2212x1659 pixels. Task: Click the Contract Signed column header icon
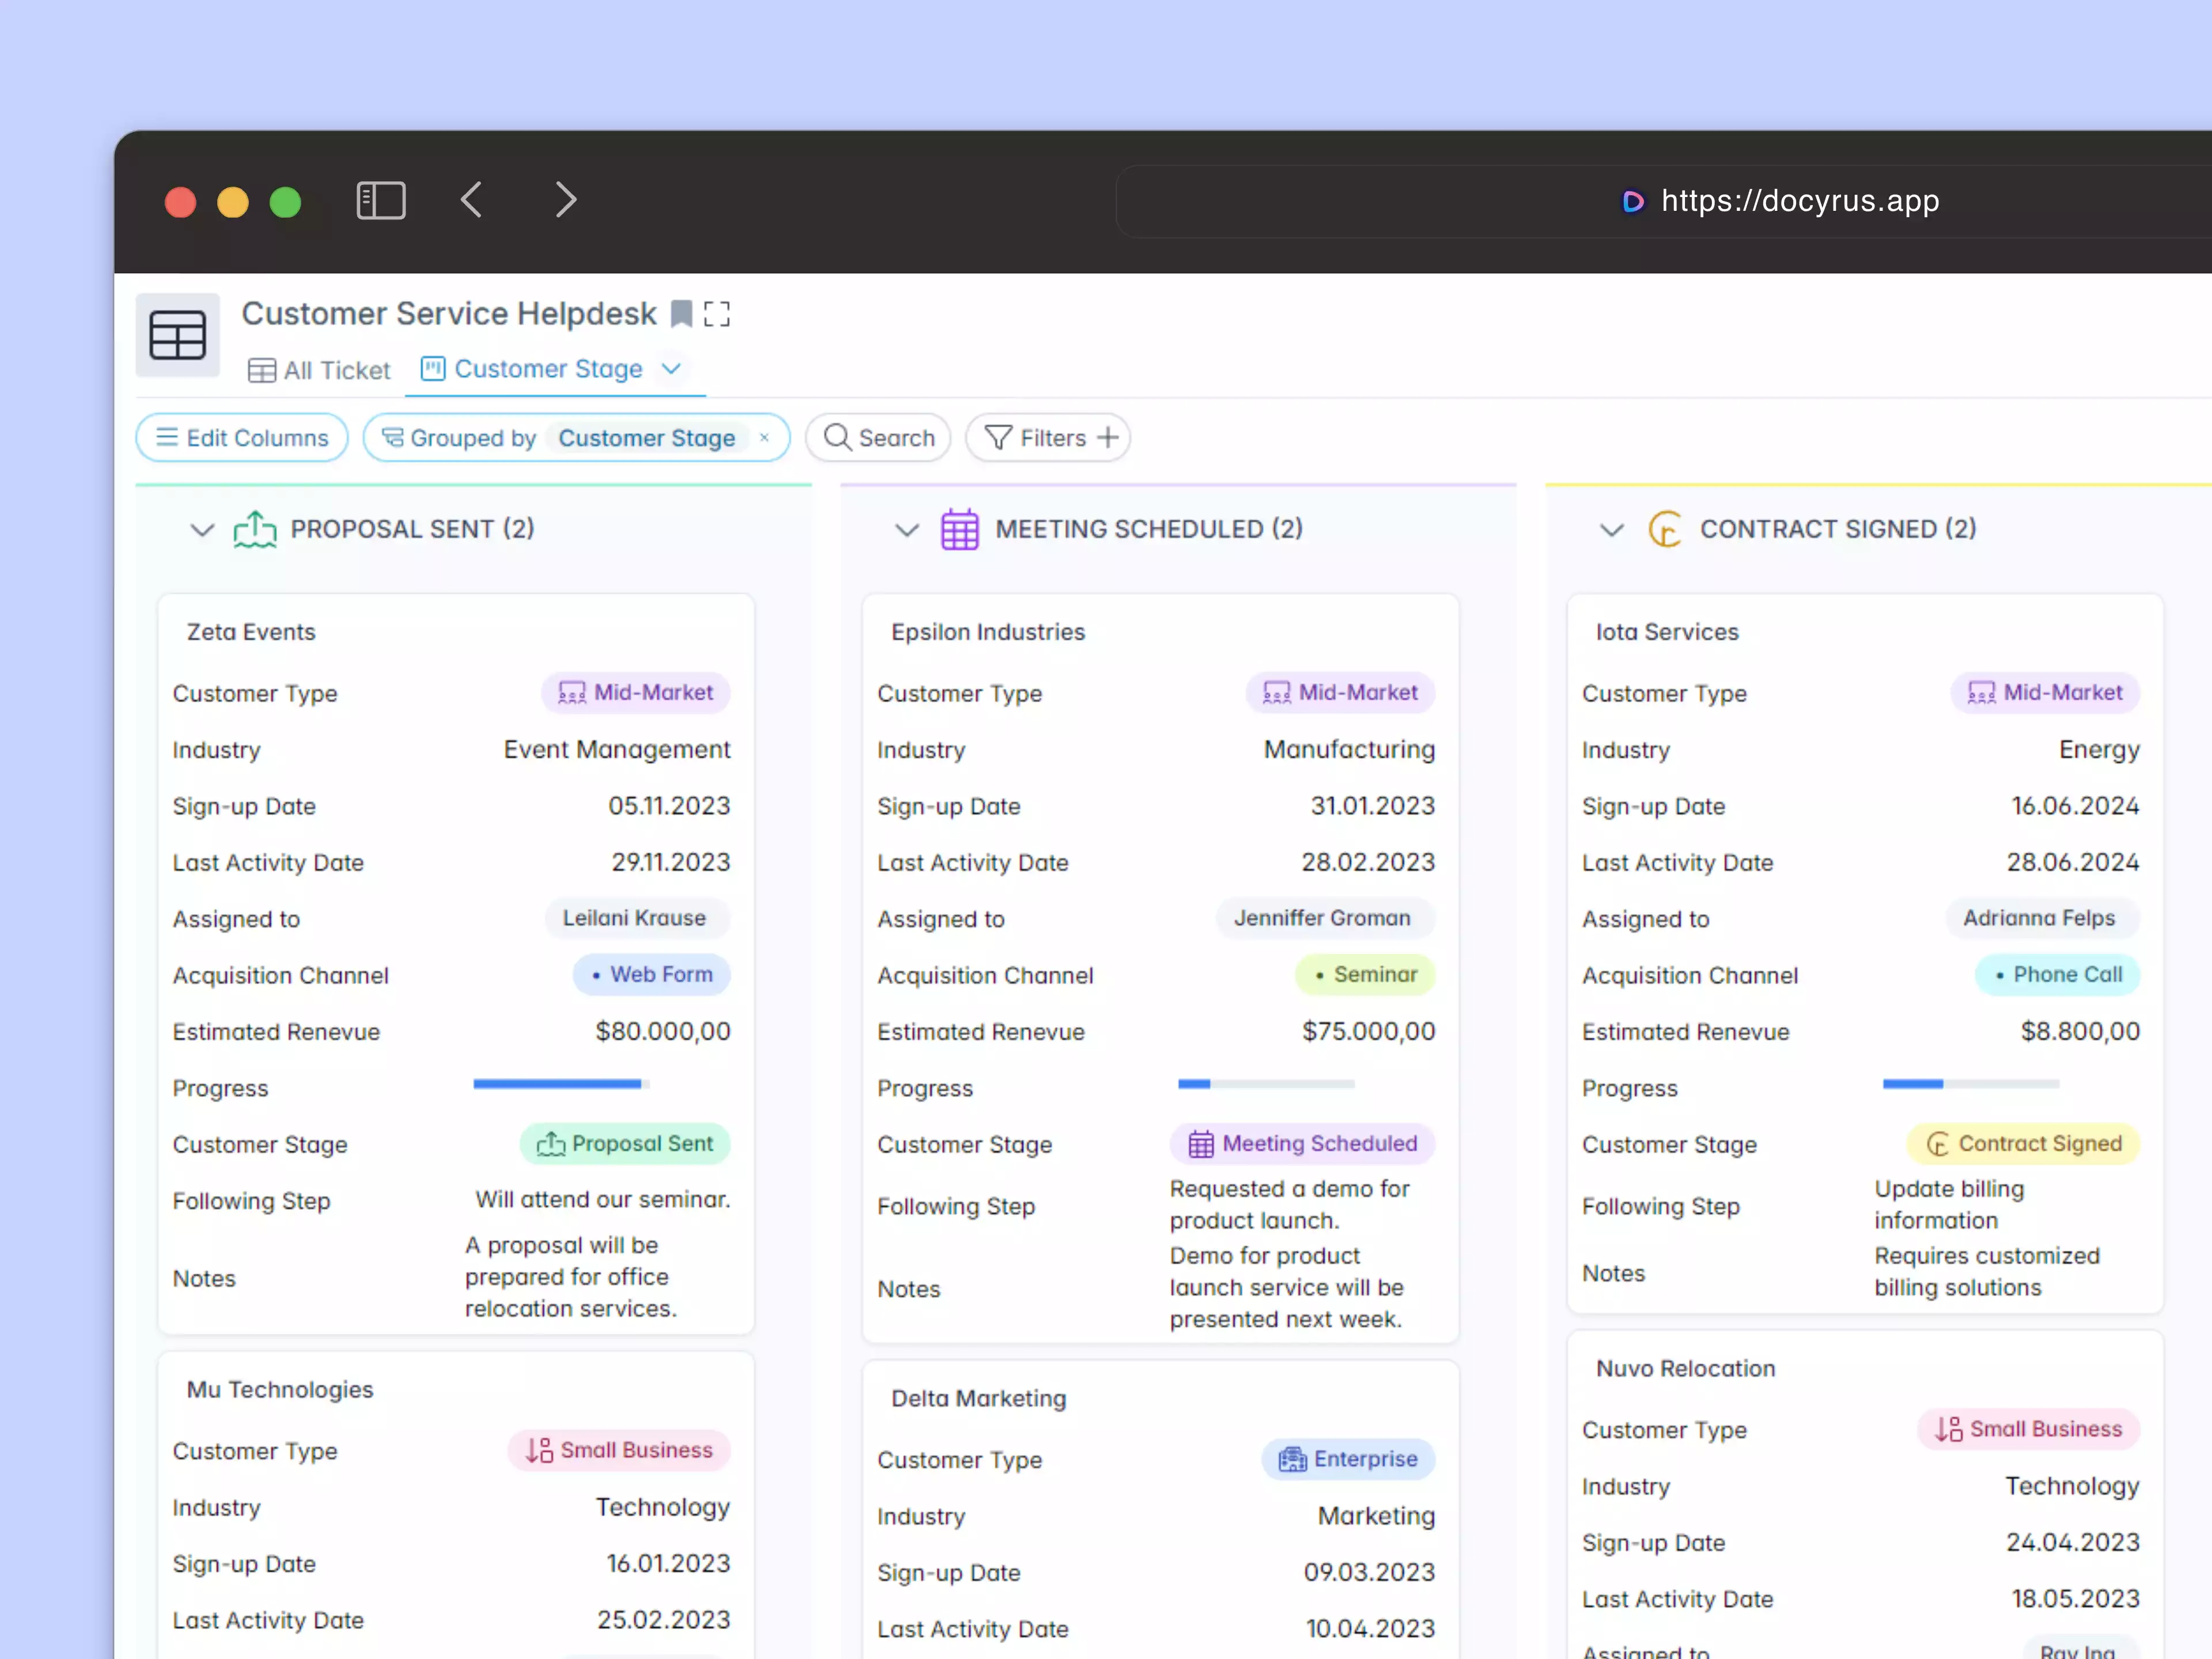[1664, 529]
